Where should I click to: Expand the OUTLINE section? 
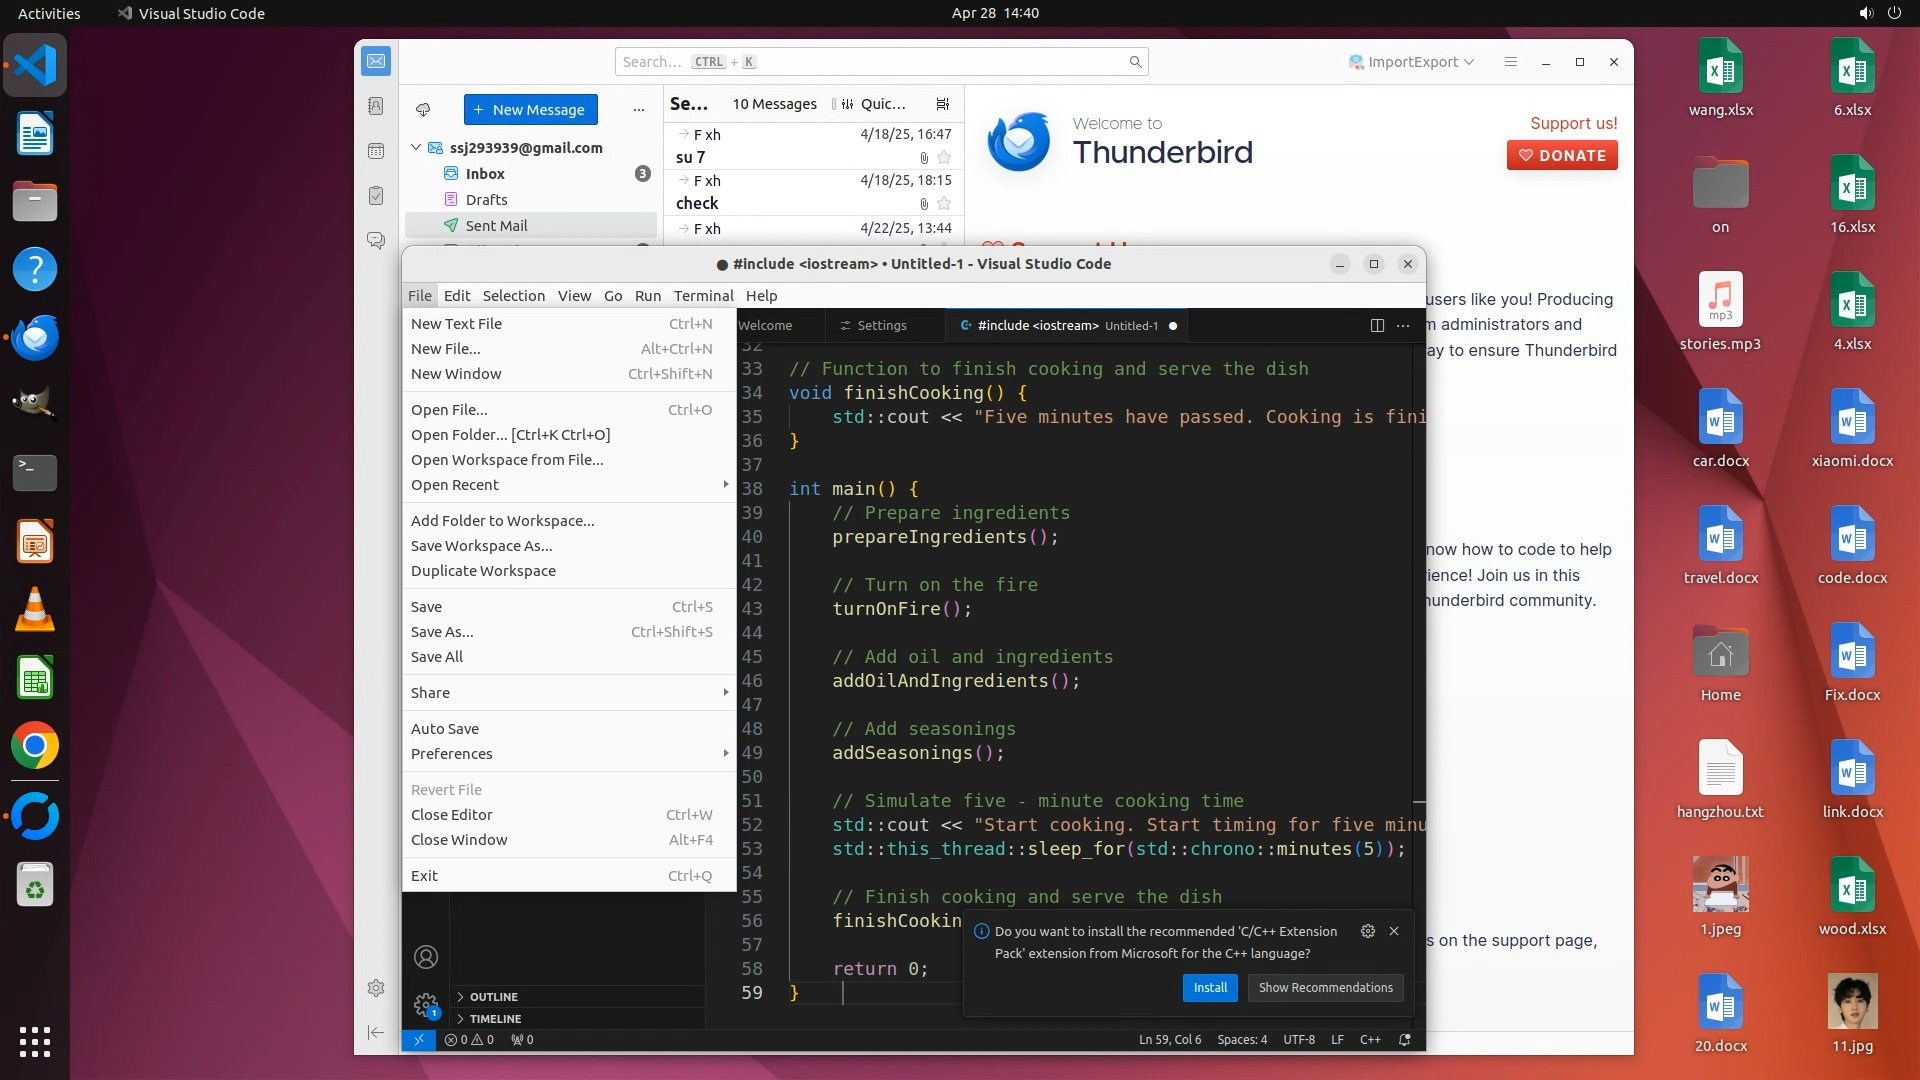493,997
